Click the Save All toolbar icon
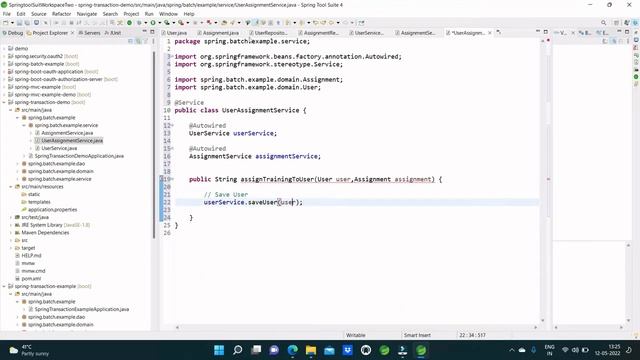Screen dimensions: 640x360 tap(27, 23)
